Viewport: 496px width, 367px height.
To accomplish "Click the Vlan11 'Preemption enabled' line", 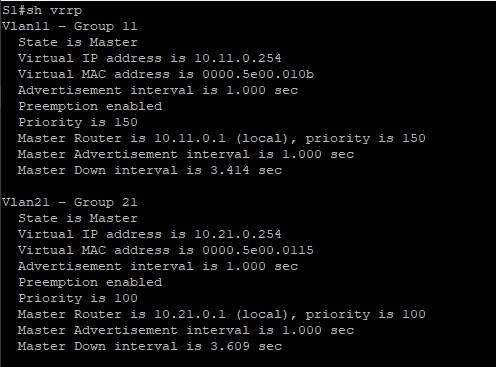I will tap(90, 107).
